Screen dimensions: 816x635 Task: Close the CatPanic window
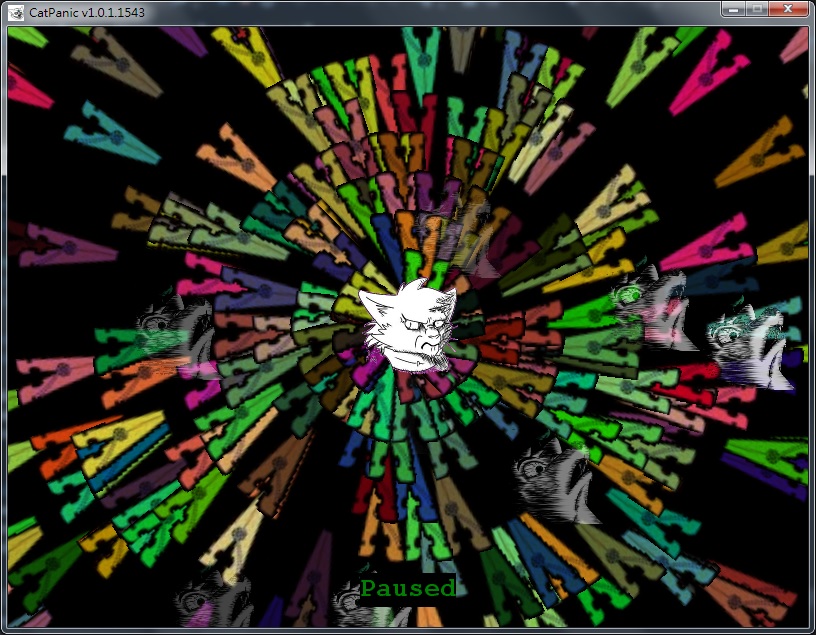[x=787, y=9]
